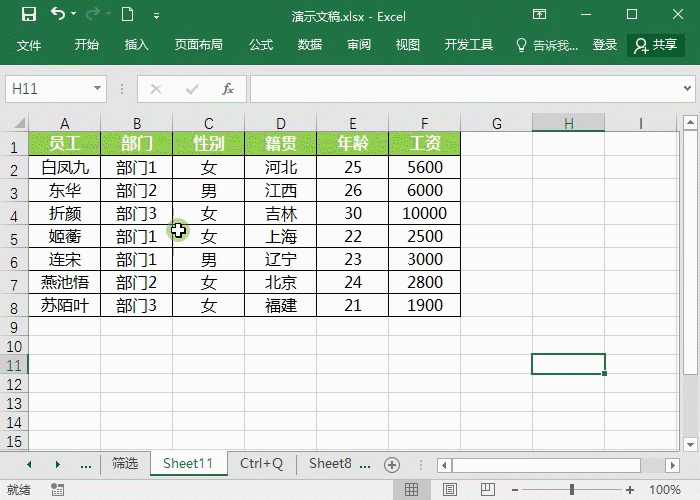Expand the Name Box dropdown
This screenshot has width=700, height=500.
coord(97,89)
